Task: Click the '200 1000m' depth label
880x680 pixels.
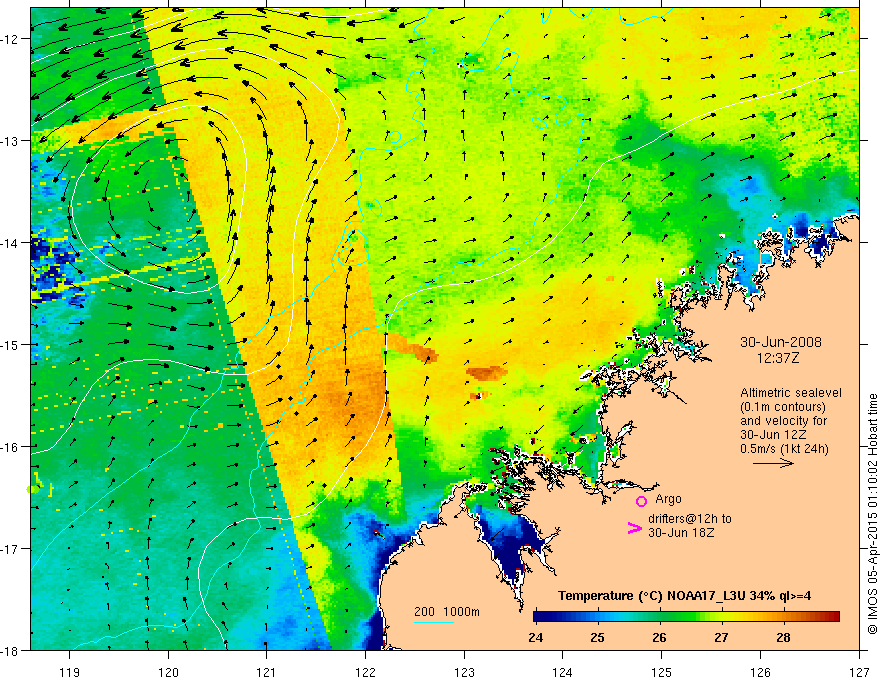Action: coord(447,612)
